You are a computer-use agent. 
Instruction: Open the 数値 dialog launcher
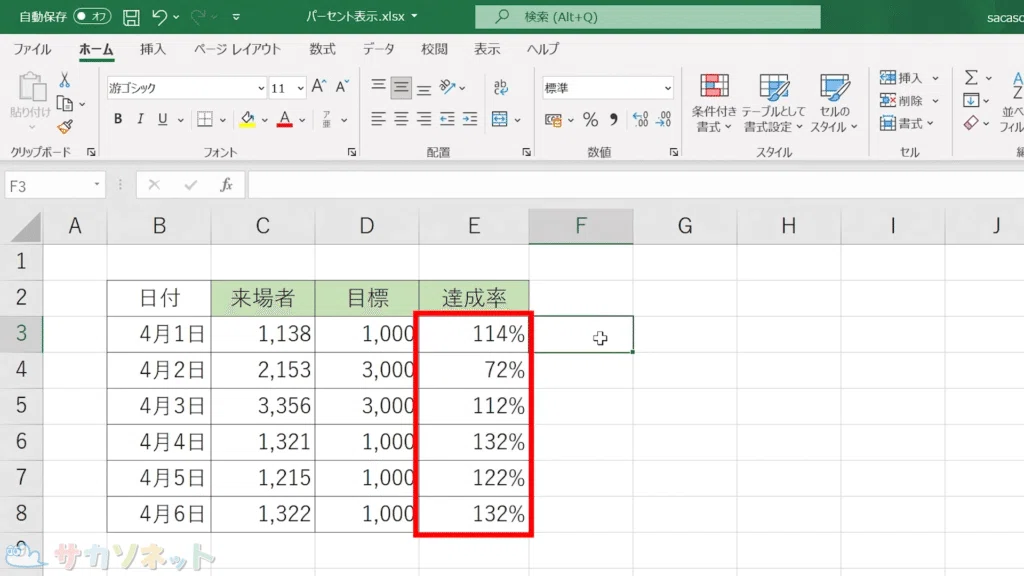[x=673, y=152]
